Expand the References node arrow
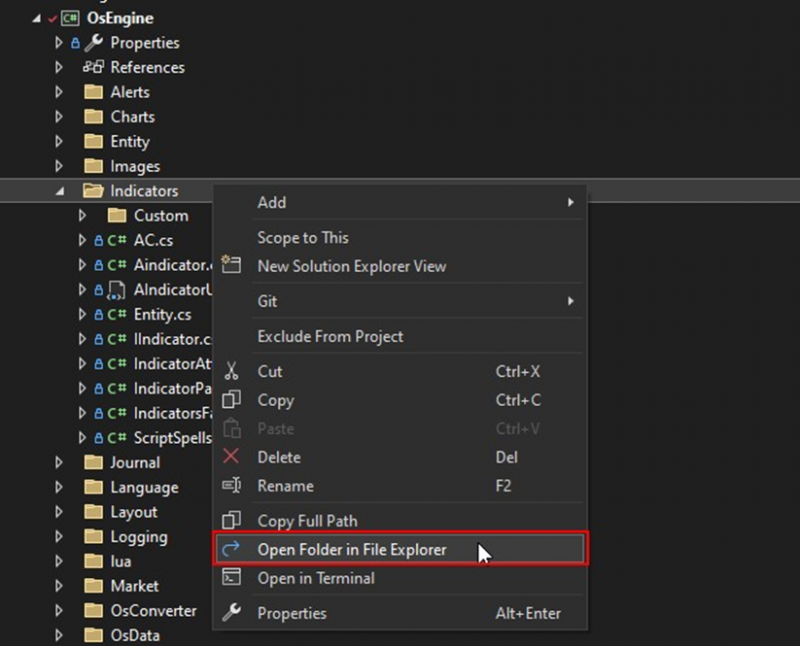The image size is (800, 646). [59, 67]
